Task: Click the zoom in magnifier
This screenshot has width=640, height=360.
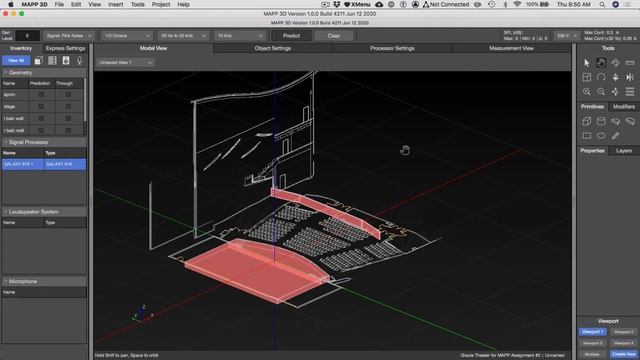Action: click(x=587, y=92)
